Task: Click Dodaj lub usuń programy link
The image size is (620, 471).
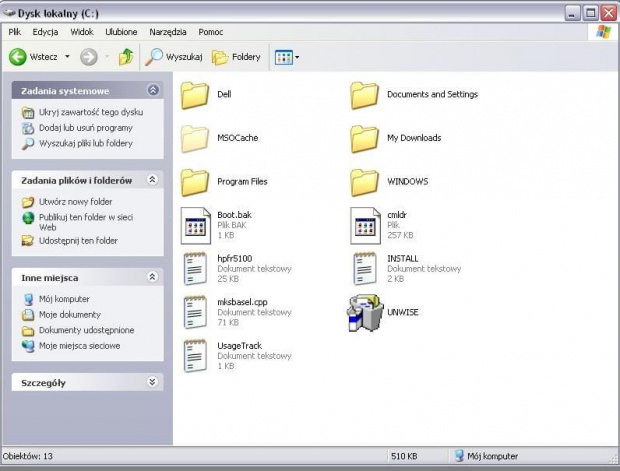Action: [86, 128]
